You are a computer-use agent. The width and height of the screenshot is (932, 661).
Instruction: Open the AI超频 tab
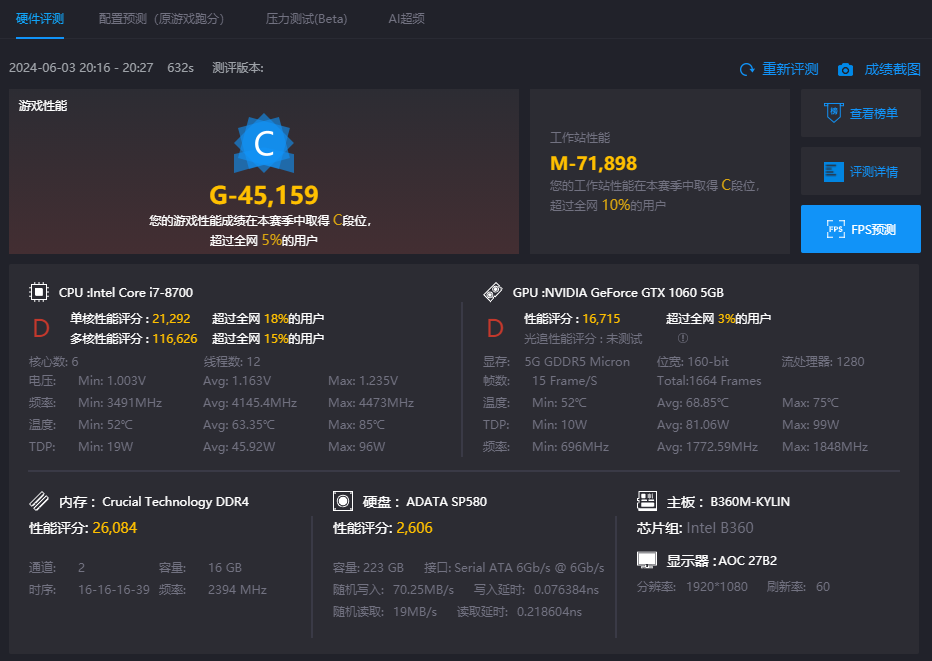coord(406,18)
